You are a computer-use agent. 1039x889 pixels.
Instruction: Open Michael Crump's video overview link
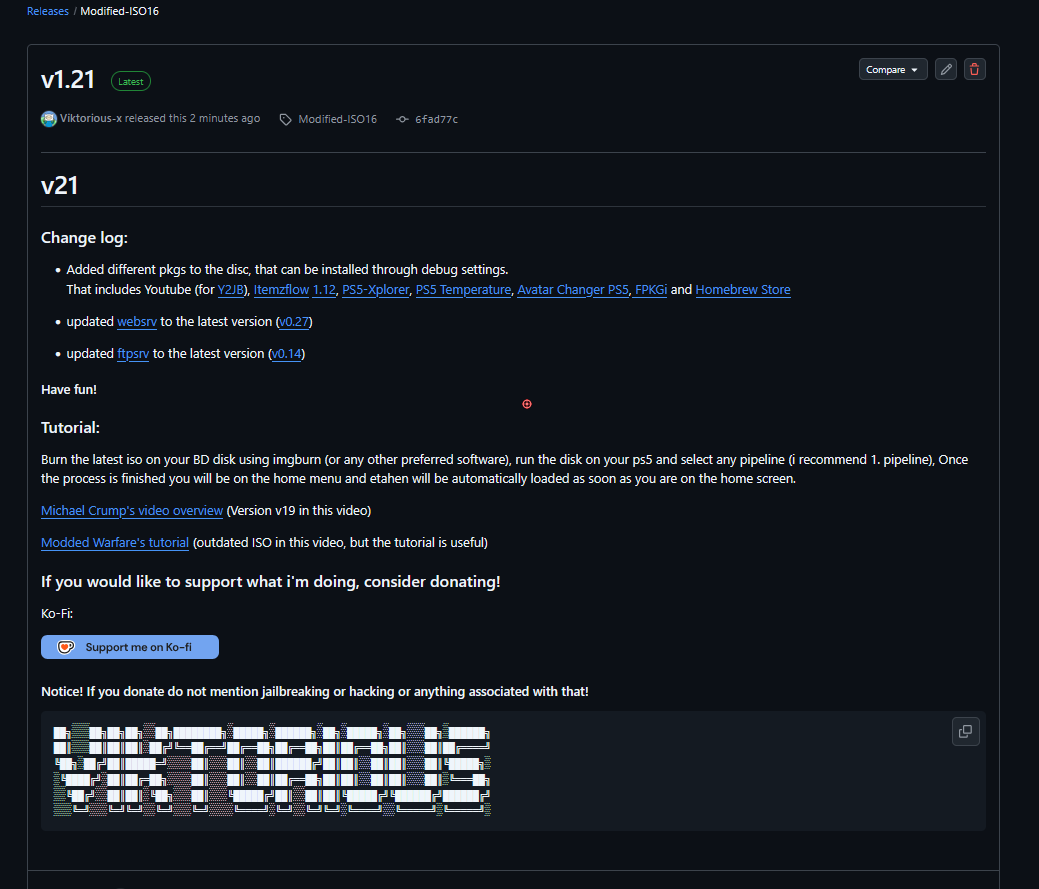(132, 511)
